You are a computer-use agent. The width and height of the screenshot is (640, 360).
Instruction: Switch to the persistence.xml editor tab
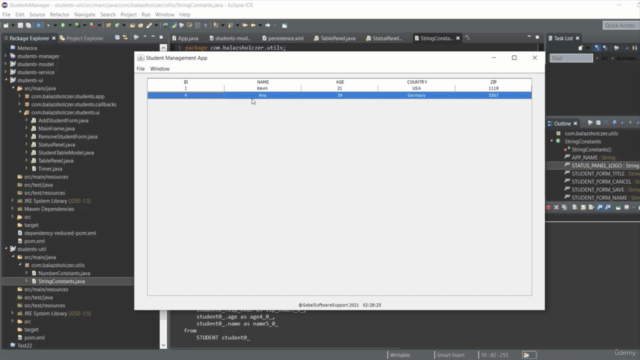[282, 38]
